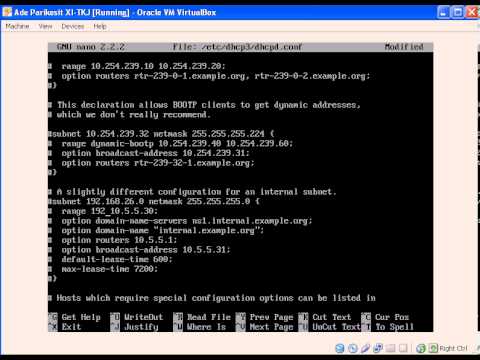
Task: Maximize the VirtualBox VM window
Action: coord(458,13)
